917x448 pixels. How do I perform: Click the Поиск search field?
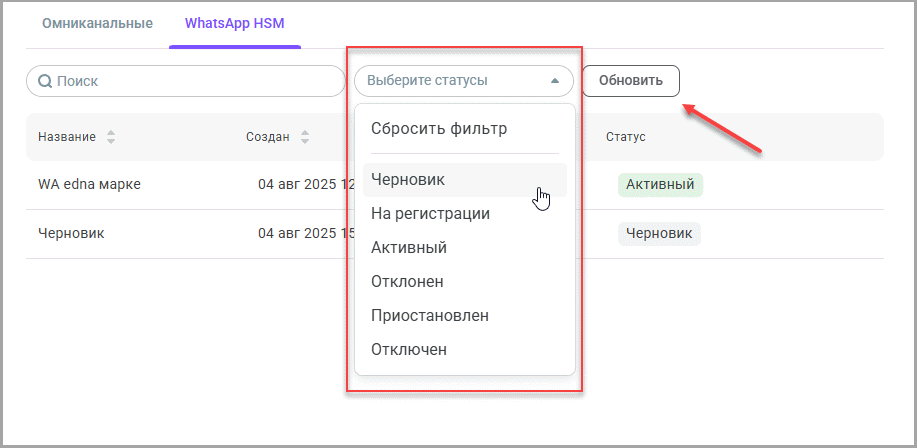point(185,81)
